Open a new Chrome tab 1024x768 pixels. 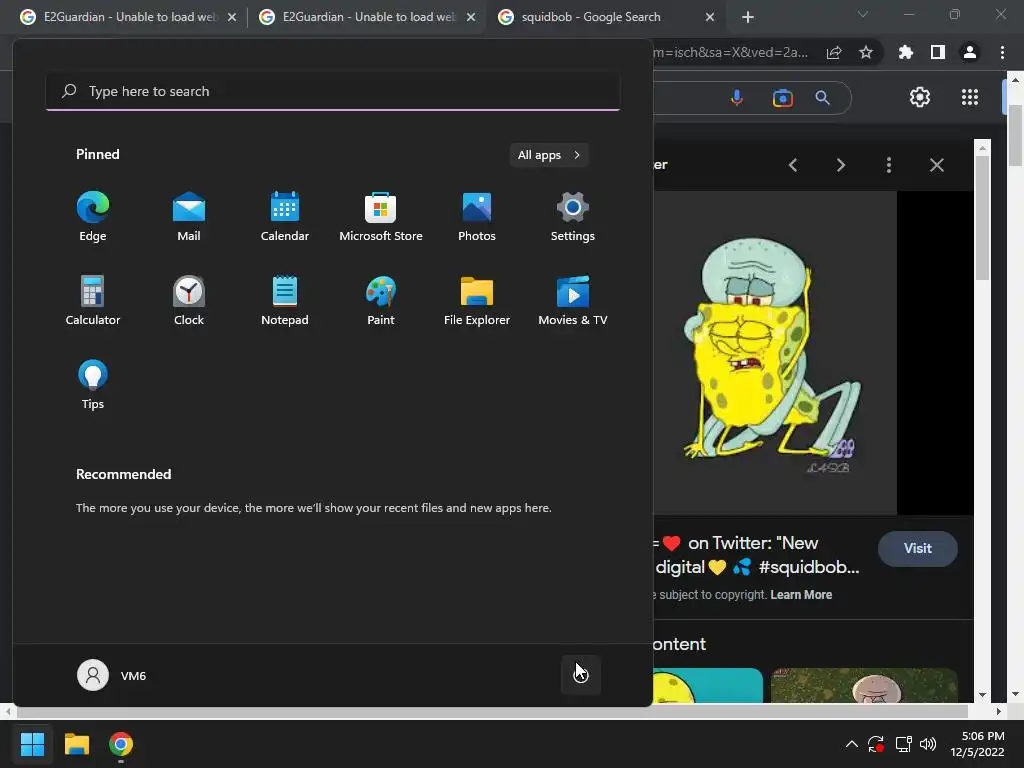(x=748, y=18)
